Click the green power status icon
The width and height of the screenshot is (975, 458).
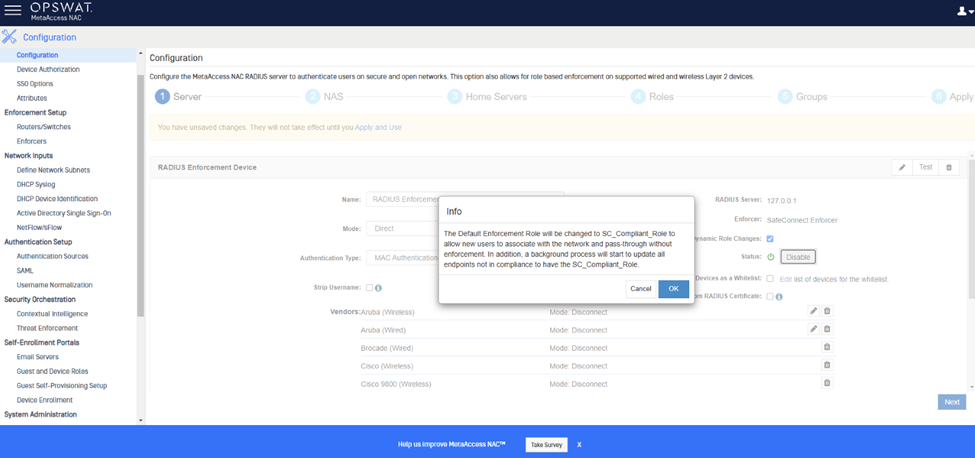click(x=770, y=257)
